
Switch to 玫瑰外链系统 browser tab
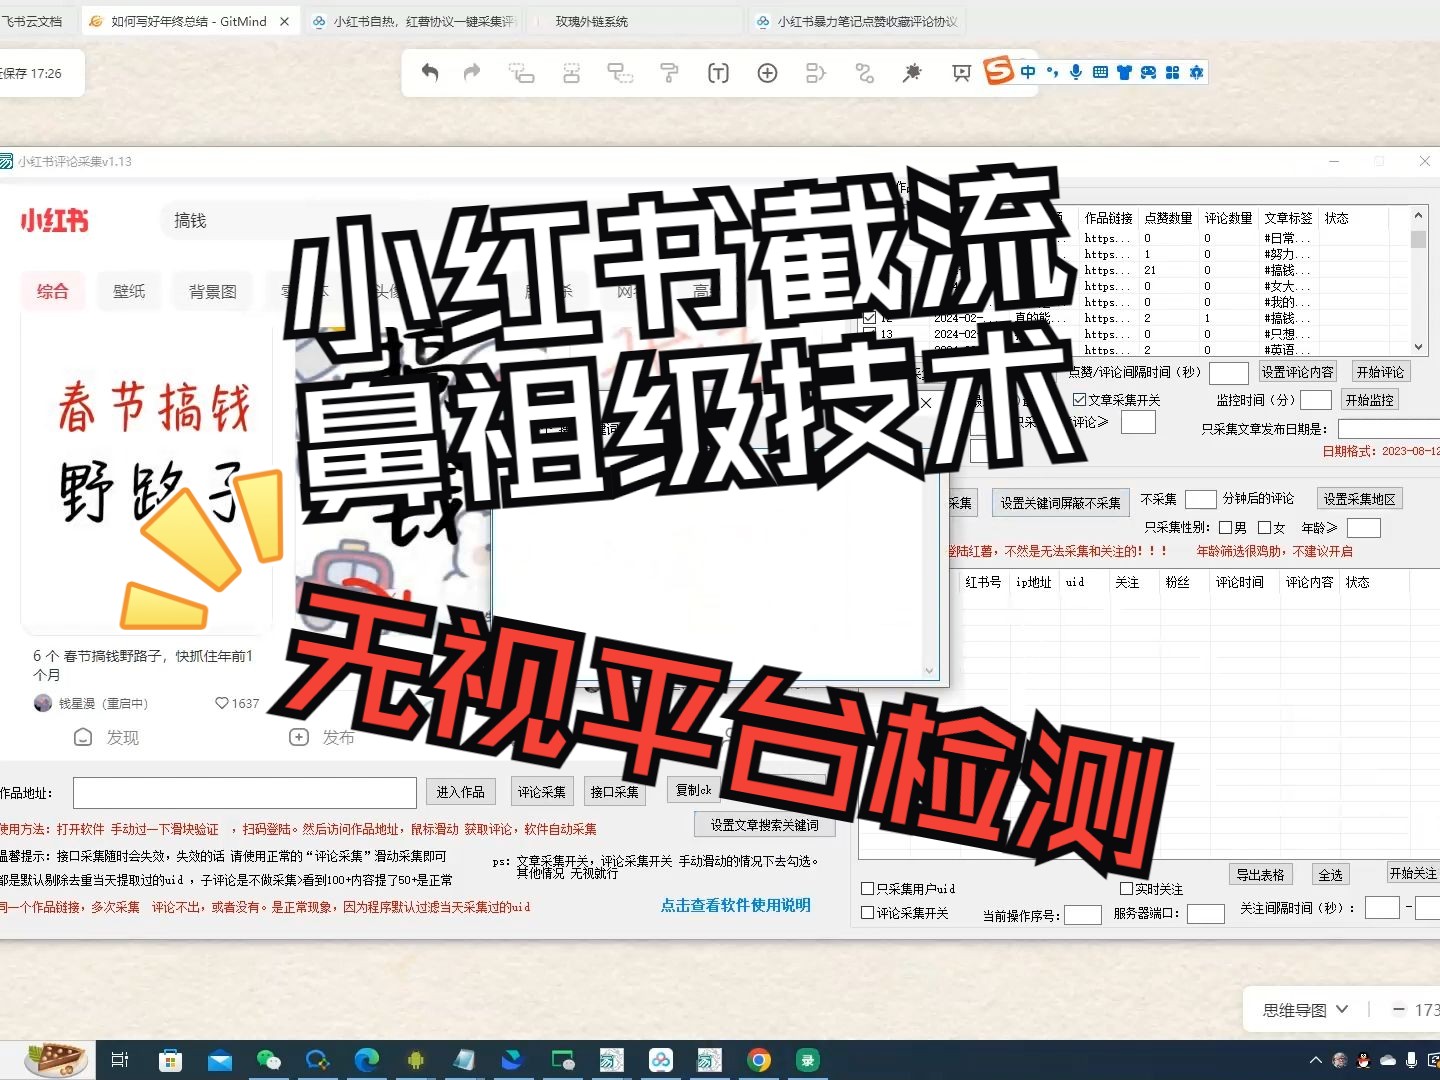(634, 21)
